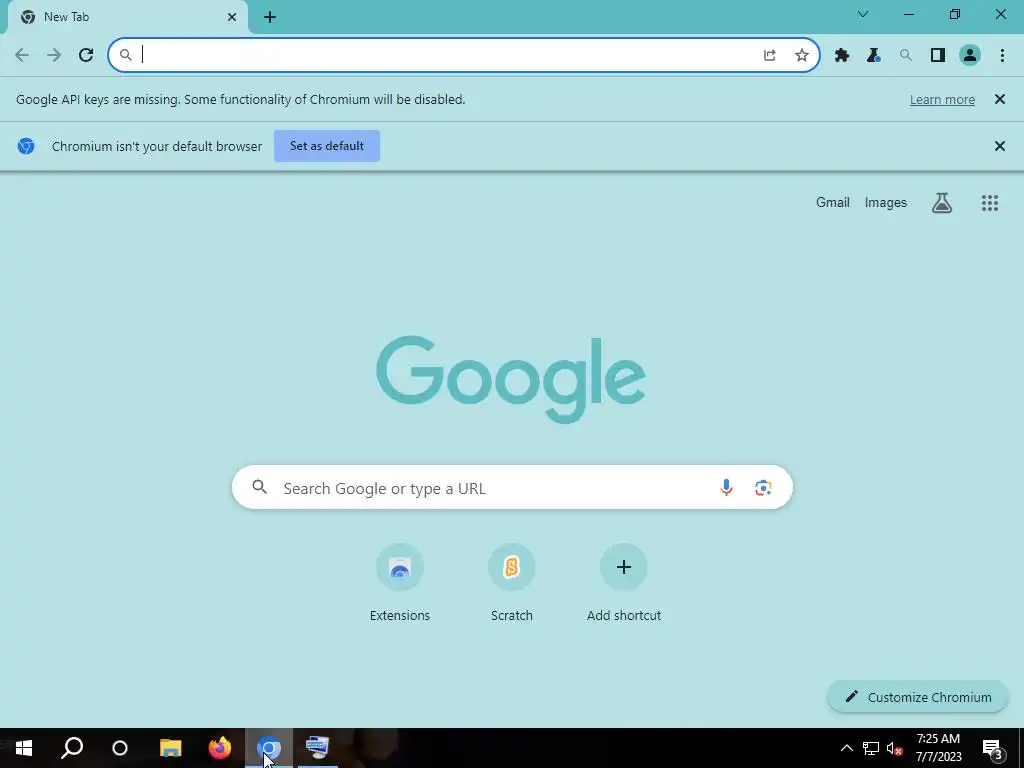Click the muted volume tray icon
Screen dimensions: 1024x768
click(x=894, y=748)
